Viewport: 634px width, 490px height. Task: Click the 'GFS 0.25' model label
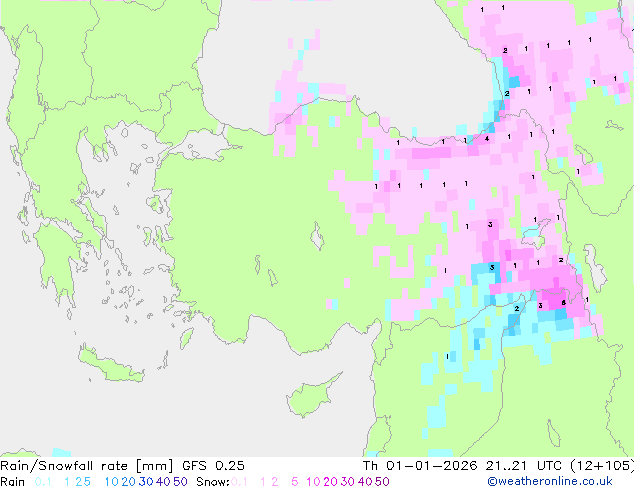pos(213,466)
